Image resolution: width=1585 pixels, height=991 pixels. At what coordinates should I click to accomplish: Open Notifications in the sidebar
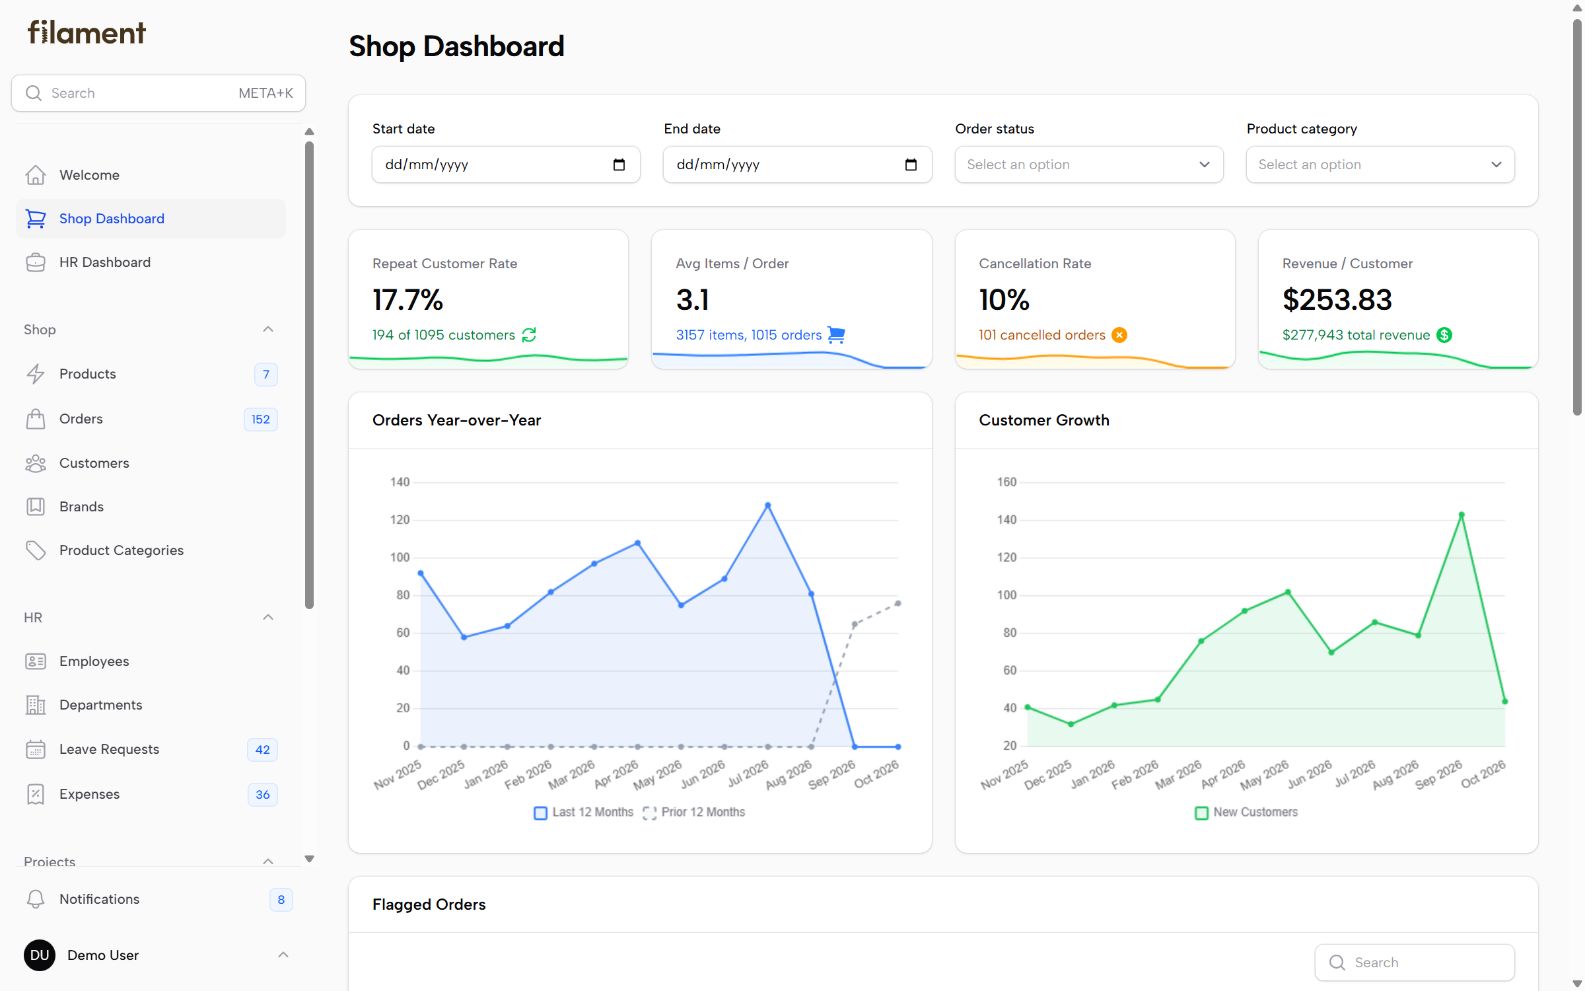coord(158,899)
